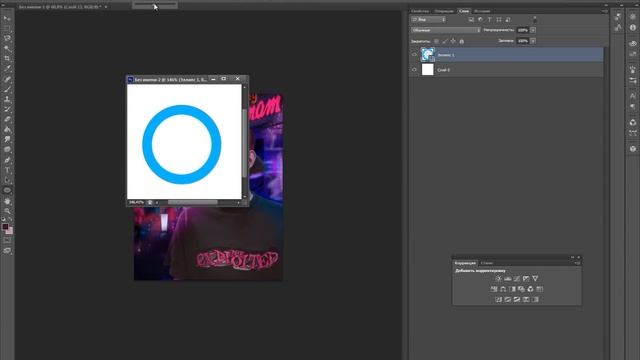The width and height of the screenshot is (640, 360).
Task: Click the zoom percentage field in floating window
Action: pyautogui.click(x=136, y=202)
